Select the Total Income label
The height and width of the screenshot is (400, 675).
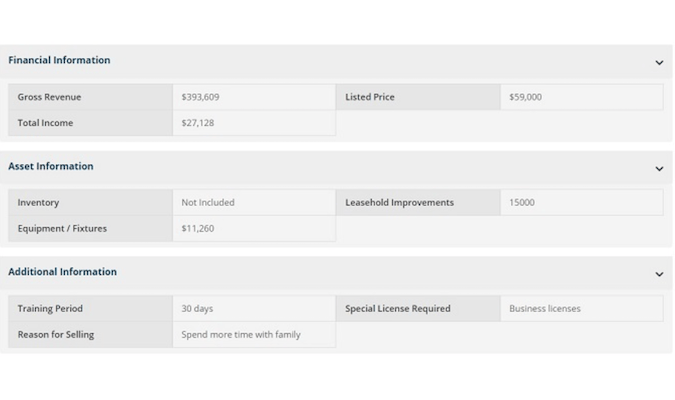pos(45,123)
